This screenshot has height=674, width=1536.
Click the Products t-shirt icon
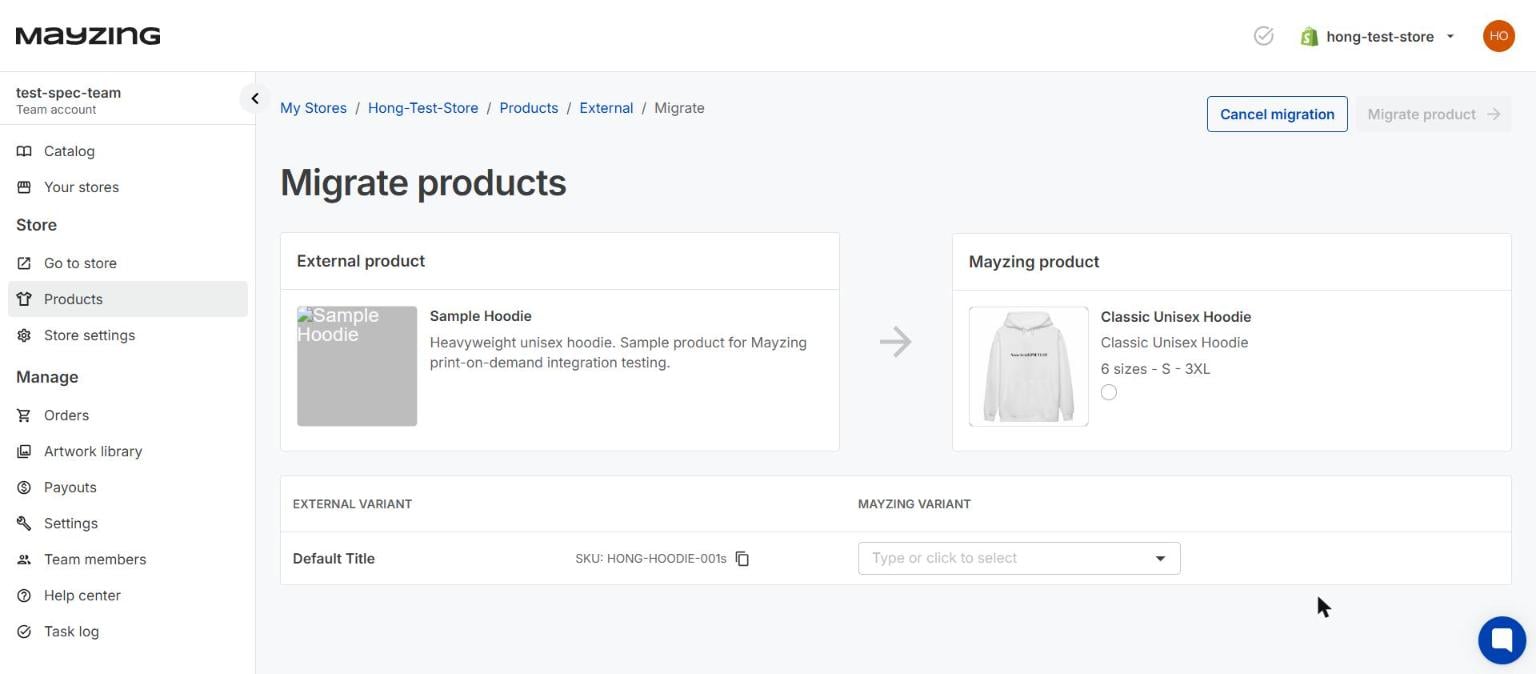pyautogui.click(x=24, y=299)
